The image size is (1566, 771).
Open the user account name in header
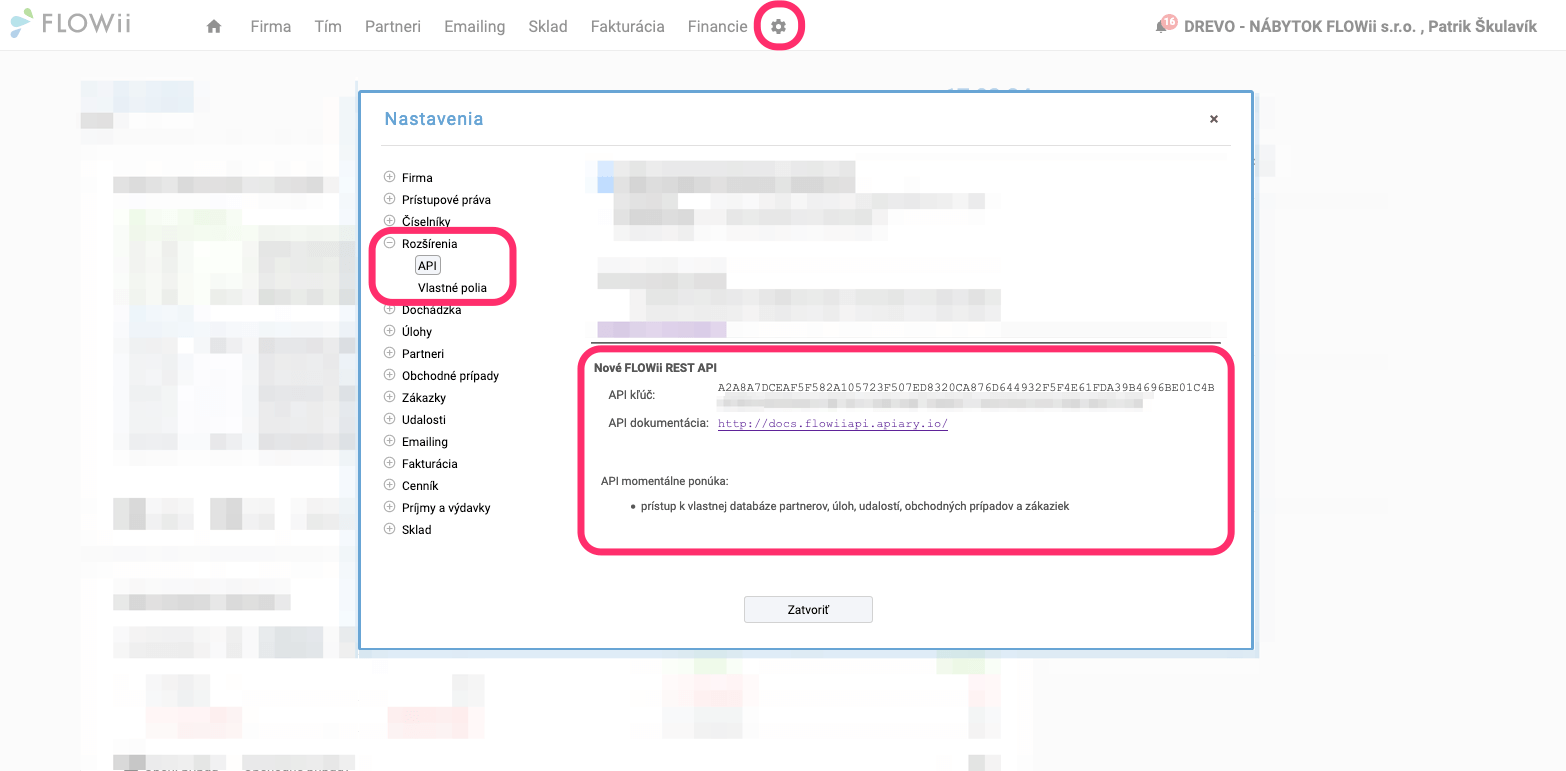[x=1360, y=27]
